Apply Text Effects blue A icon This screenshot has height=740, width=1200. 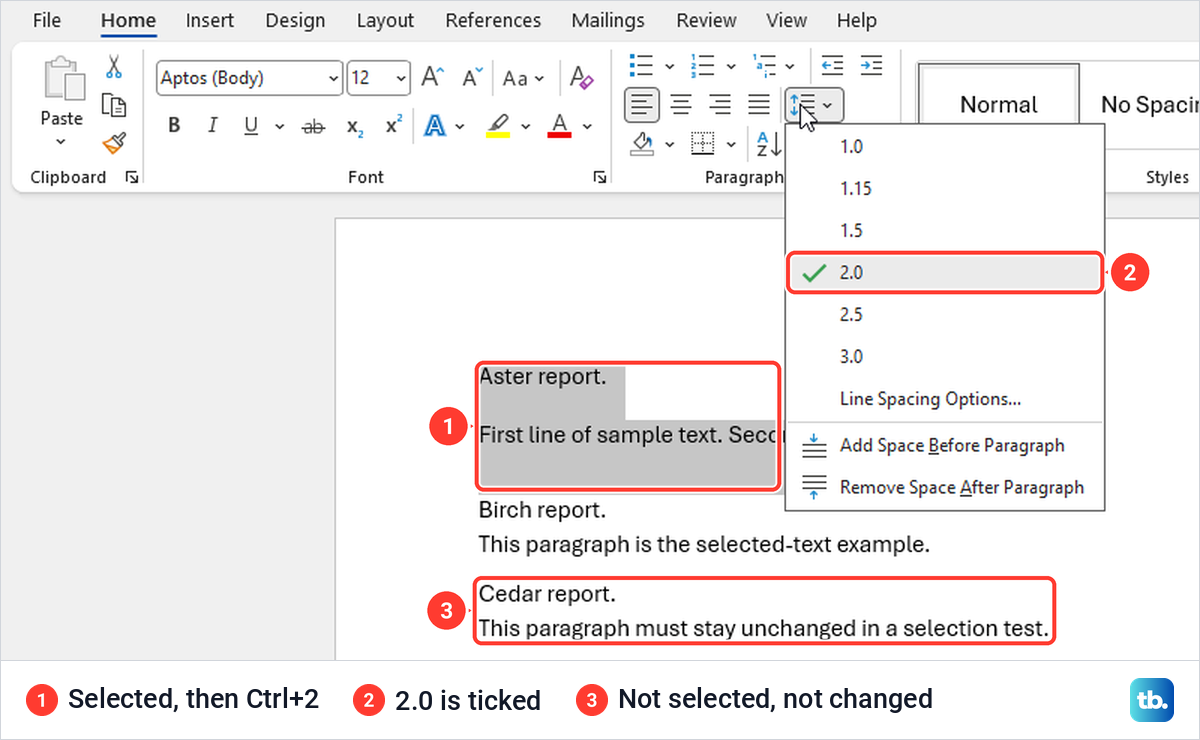(435, 126)
